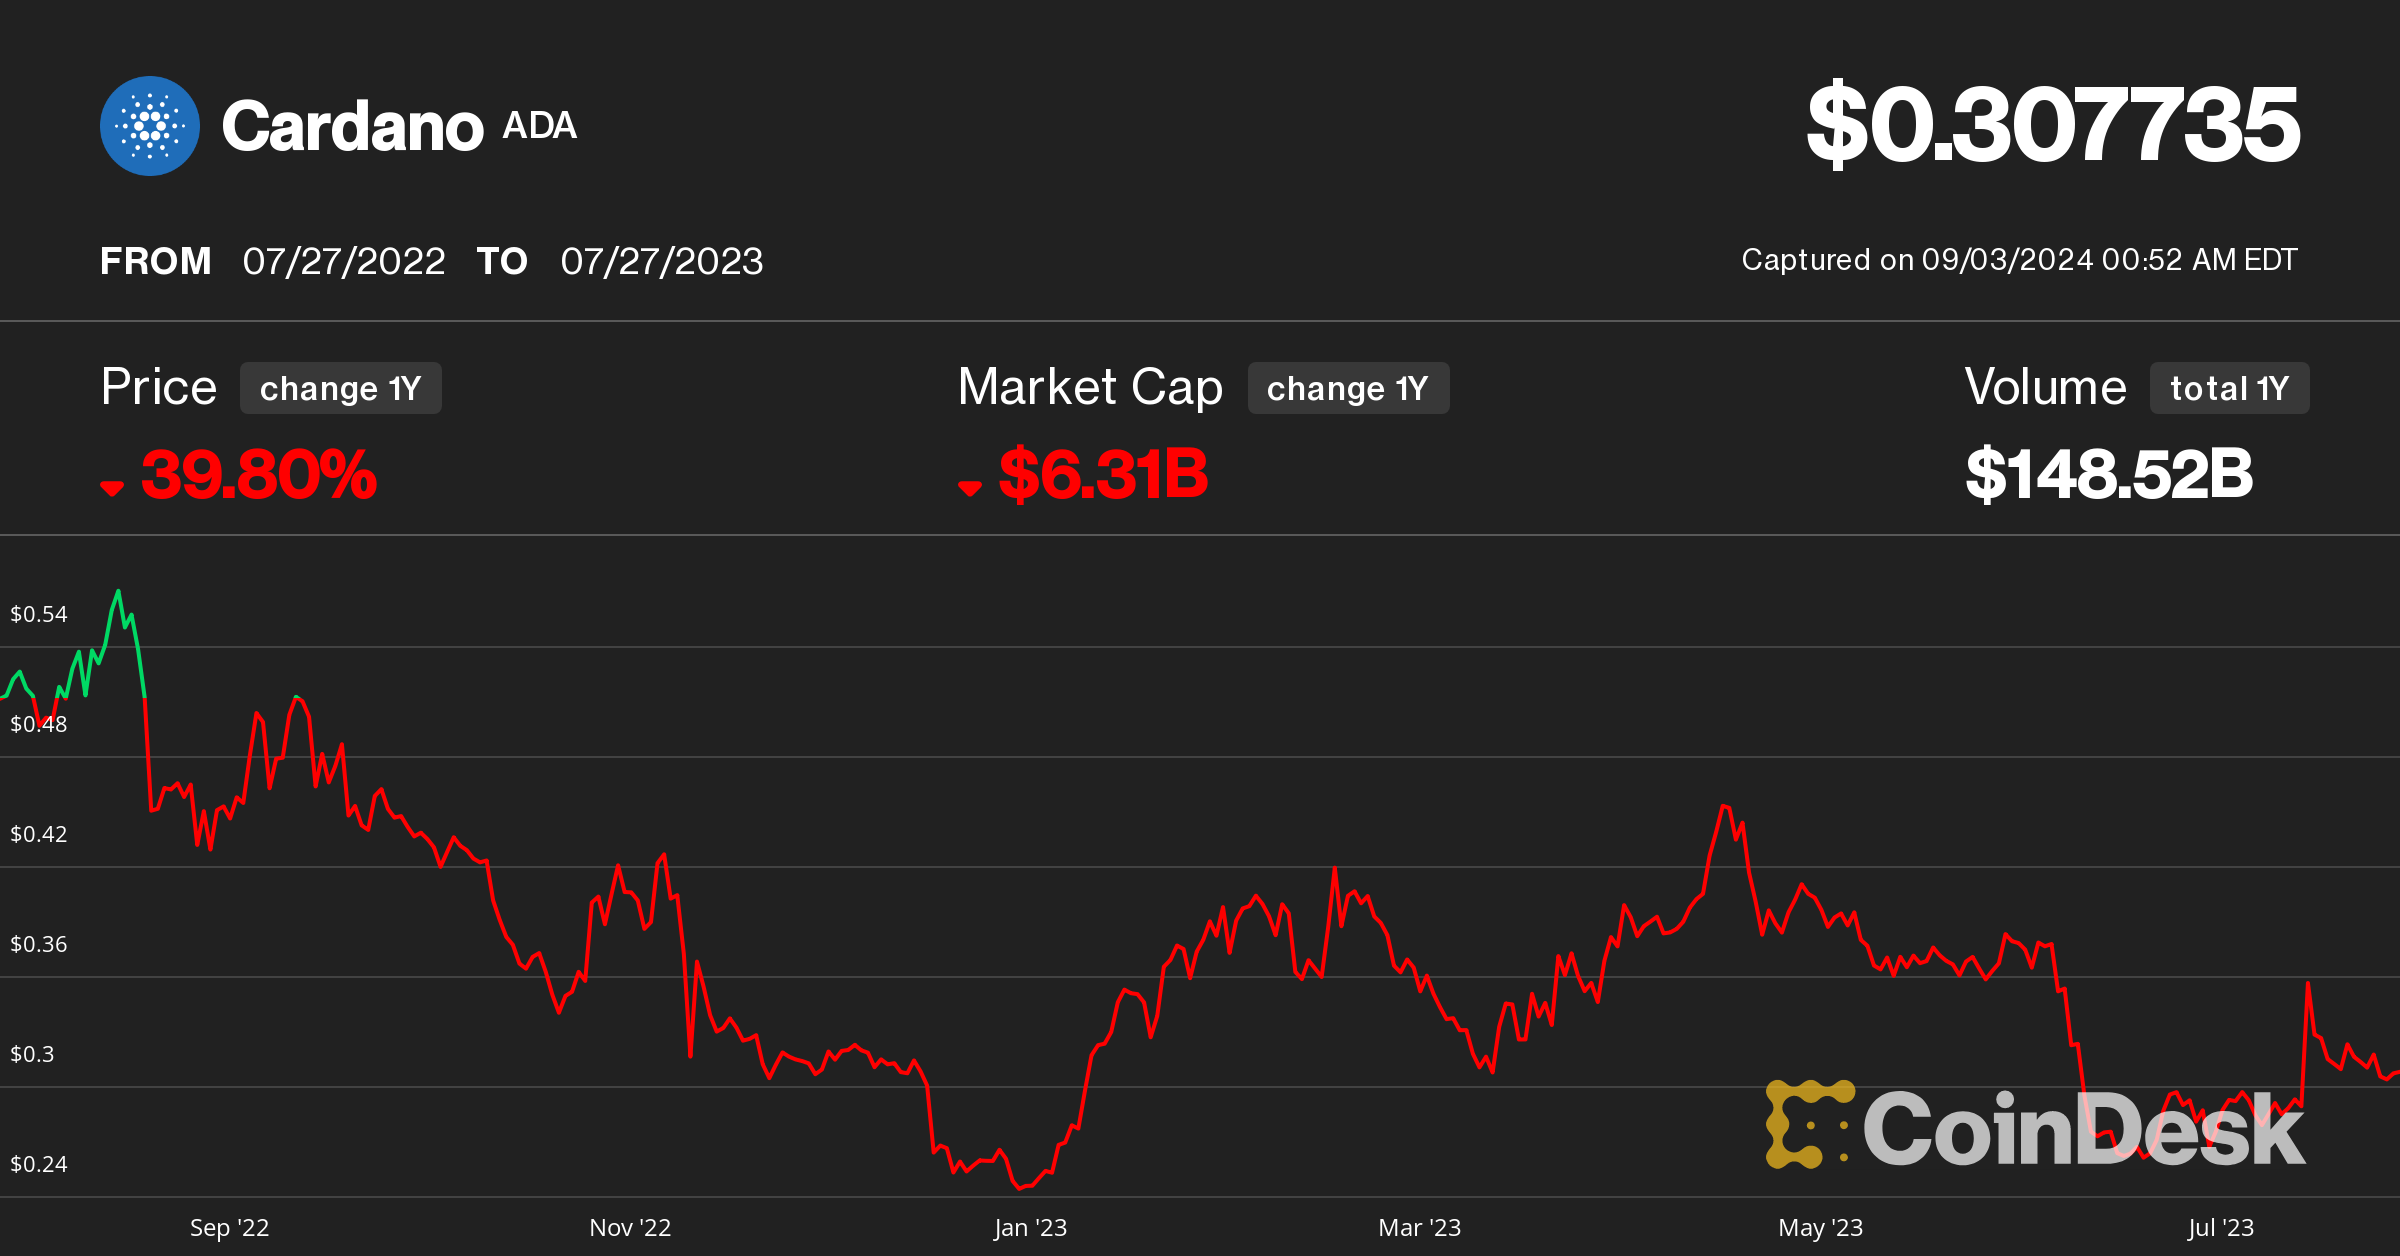The width and height of the screenshot is (2400, 1256).
Task: Click the $0.3 y-axis label
Action: point(32,1054)
